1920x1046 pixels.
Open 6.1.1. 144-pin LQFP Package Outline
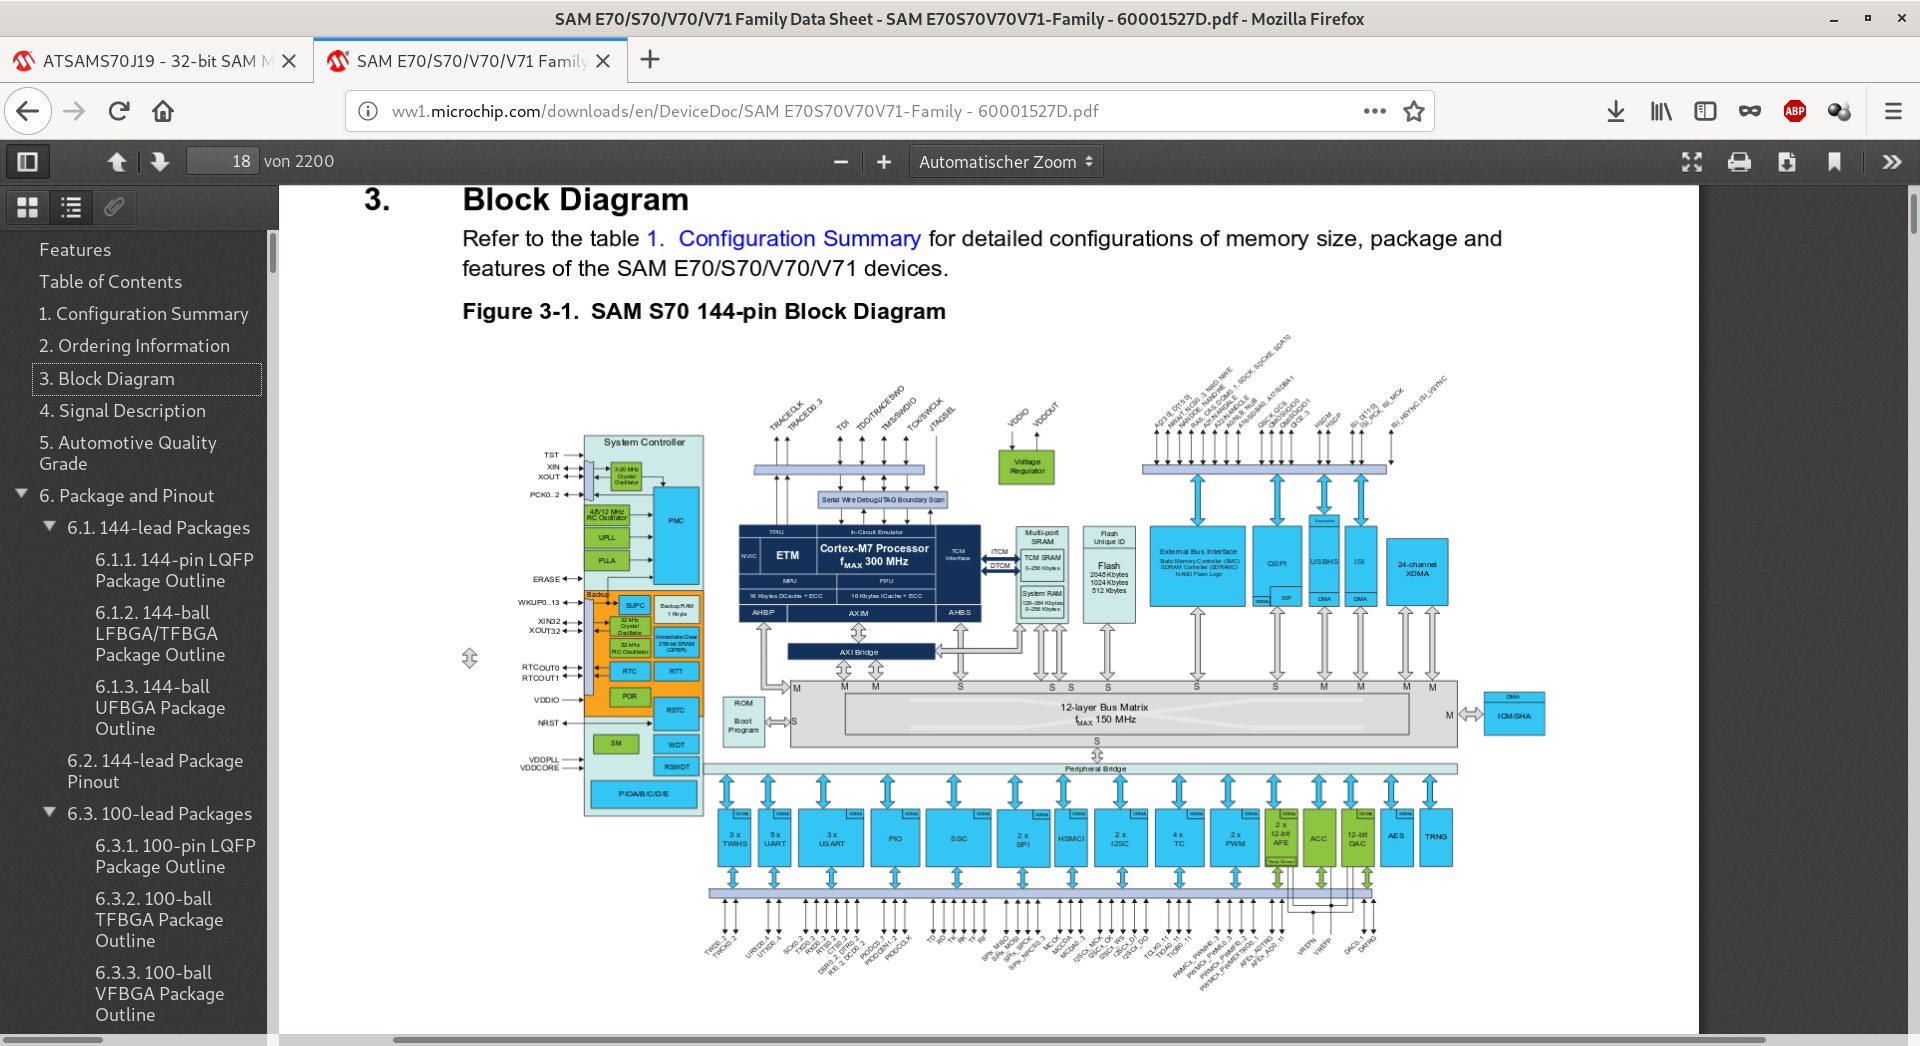click(x=175, y=570)
